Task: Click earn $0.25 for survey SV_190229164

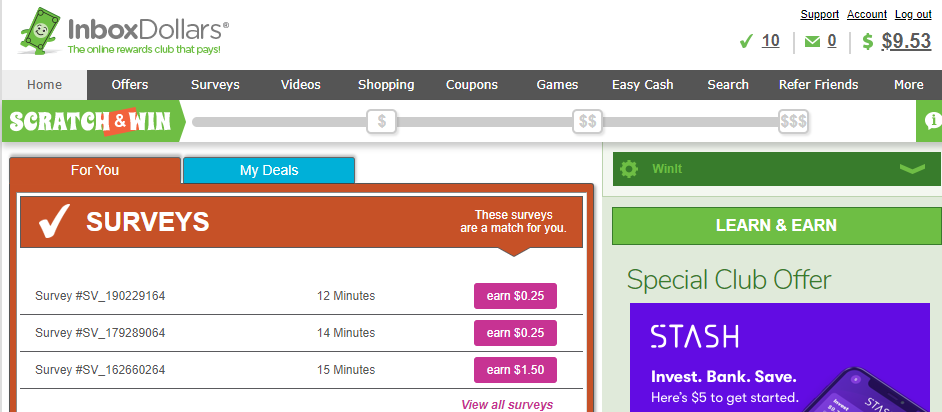Action: point(515,296)
